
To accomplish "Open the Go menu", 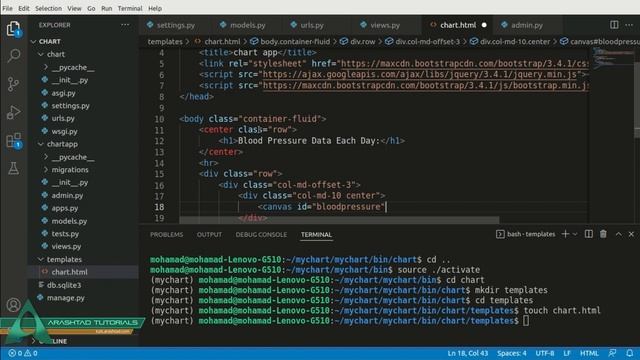I will tap(91, 8).
